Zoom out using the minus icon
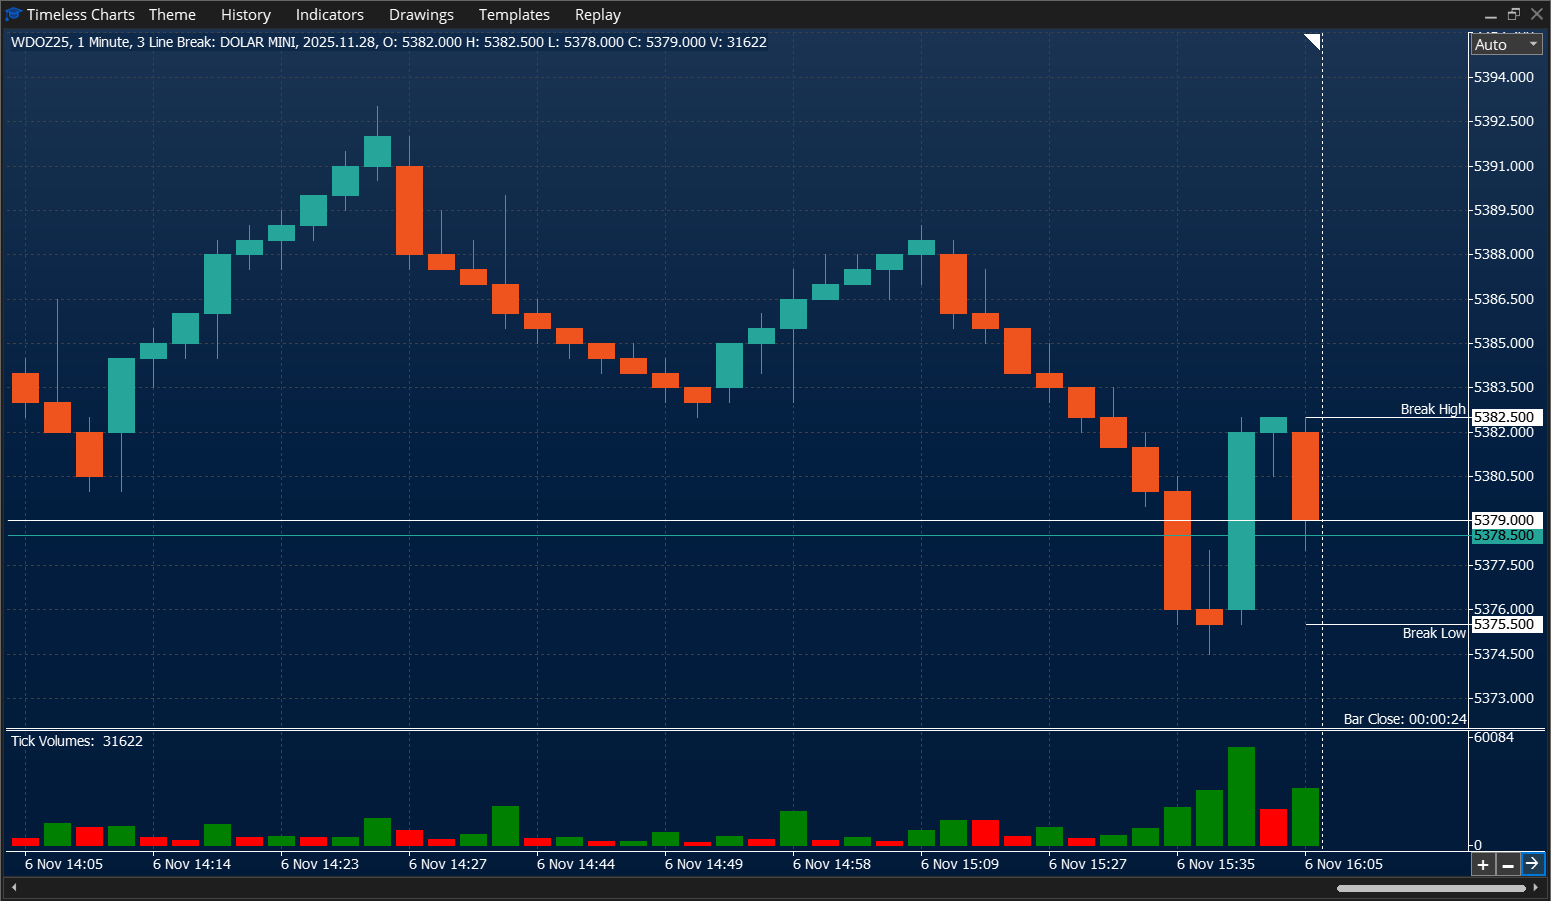Image resolution: width=1551 pixels, height=901 pixels. (x=1508, y=863)
